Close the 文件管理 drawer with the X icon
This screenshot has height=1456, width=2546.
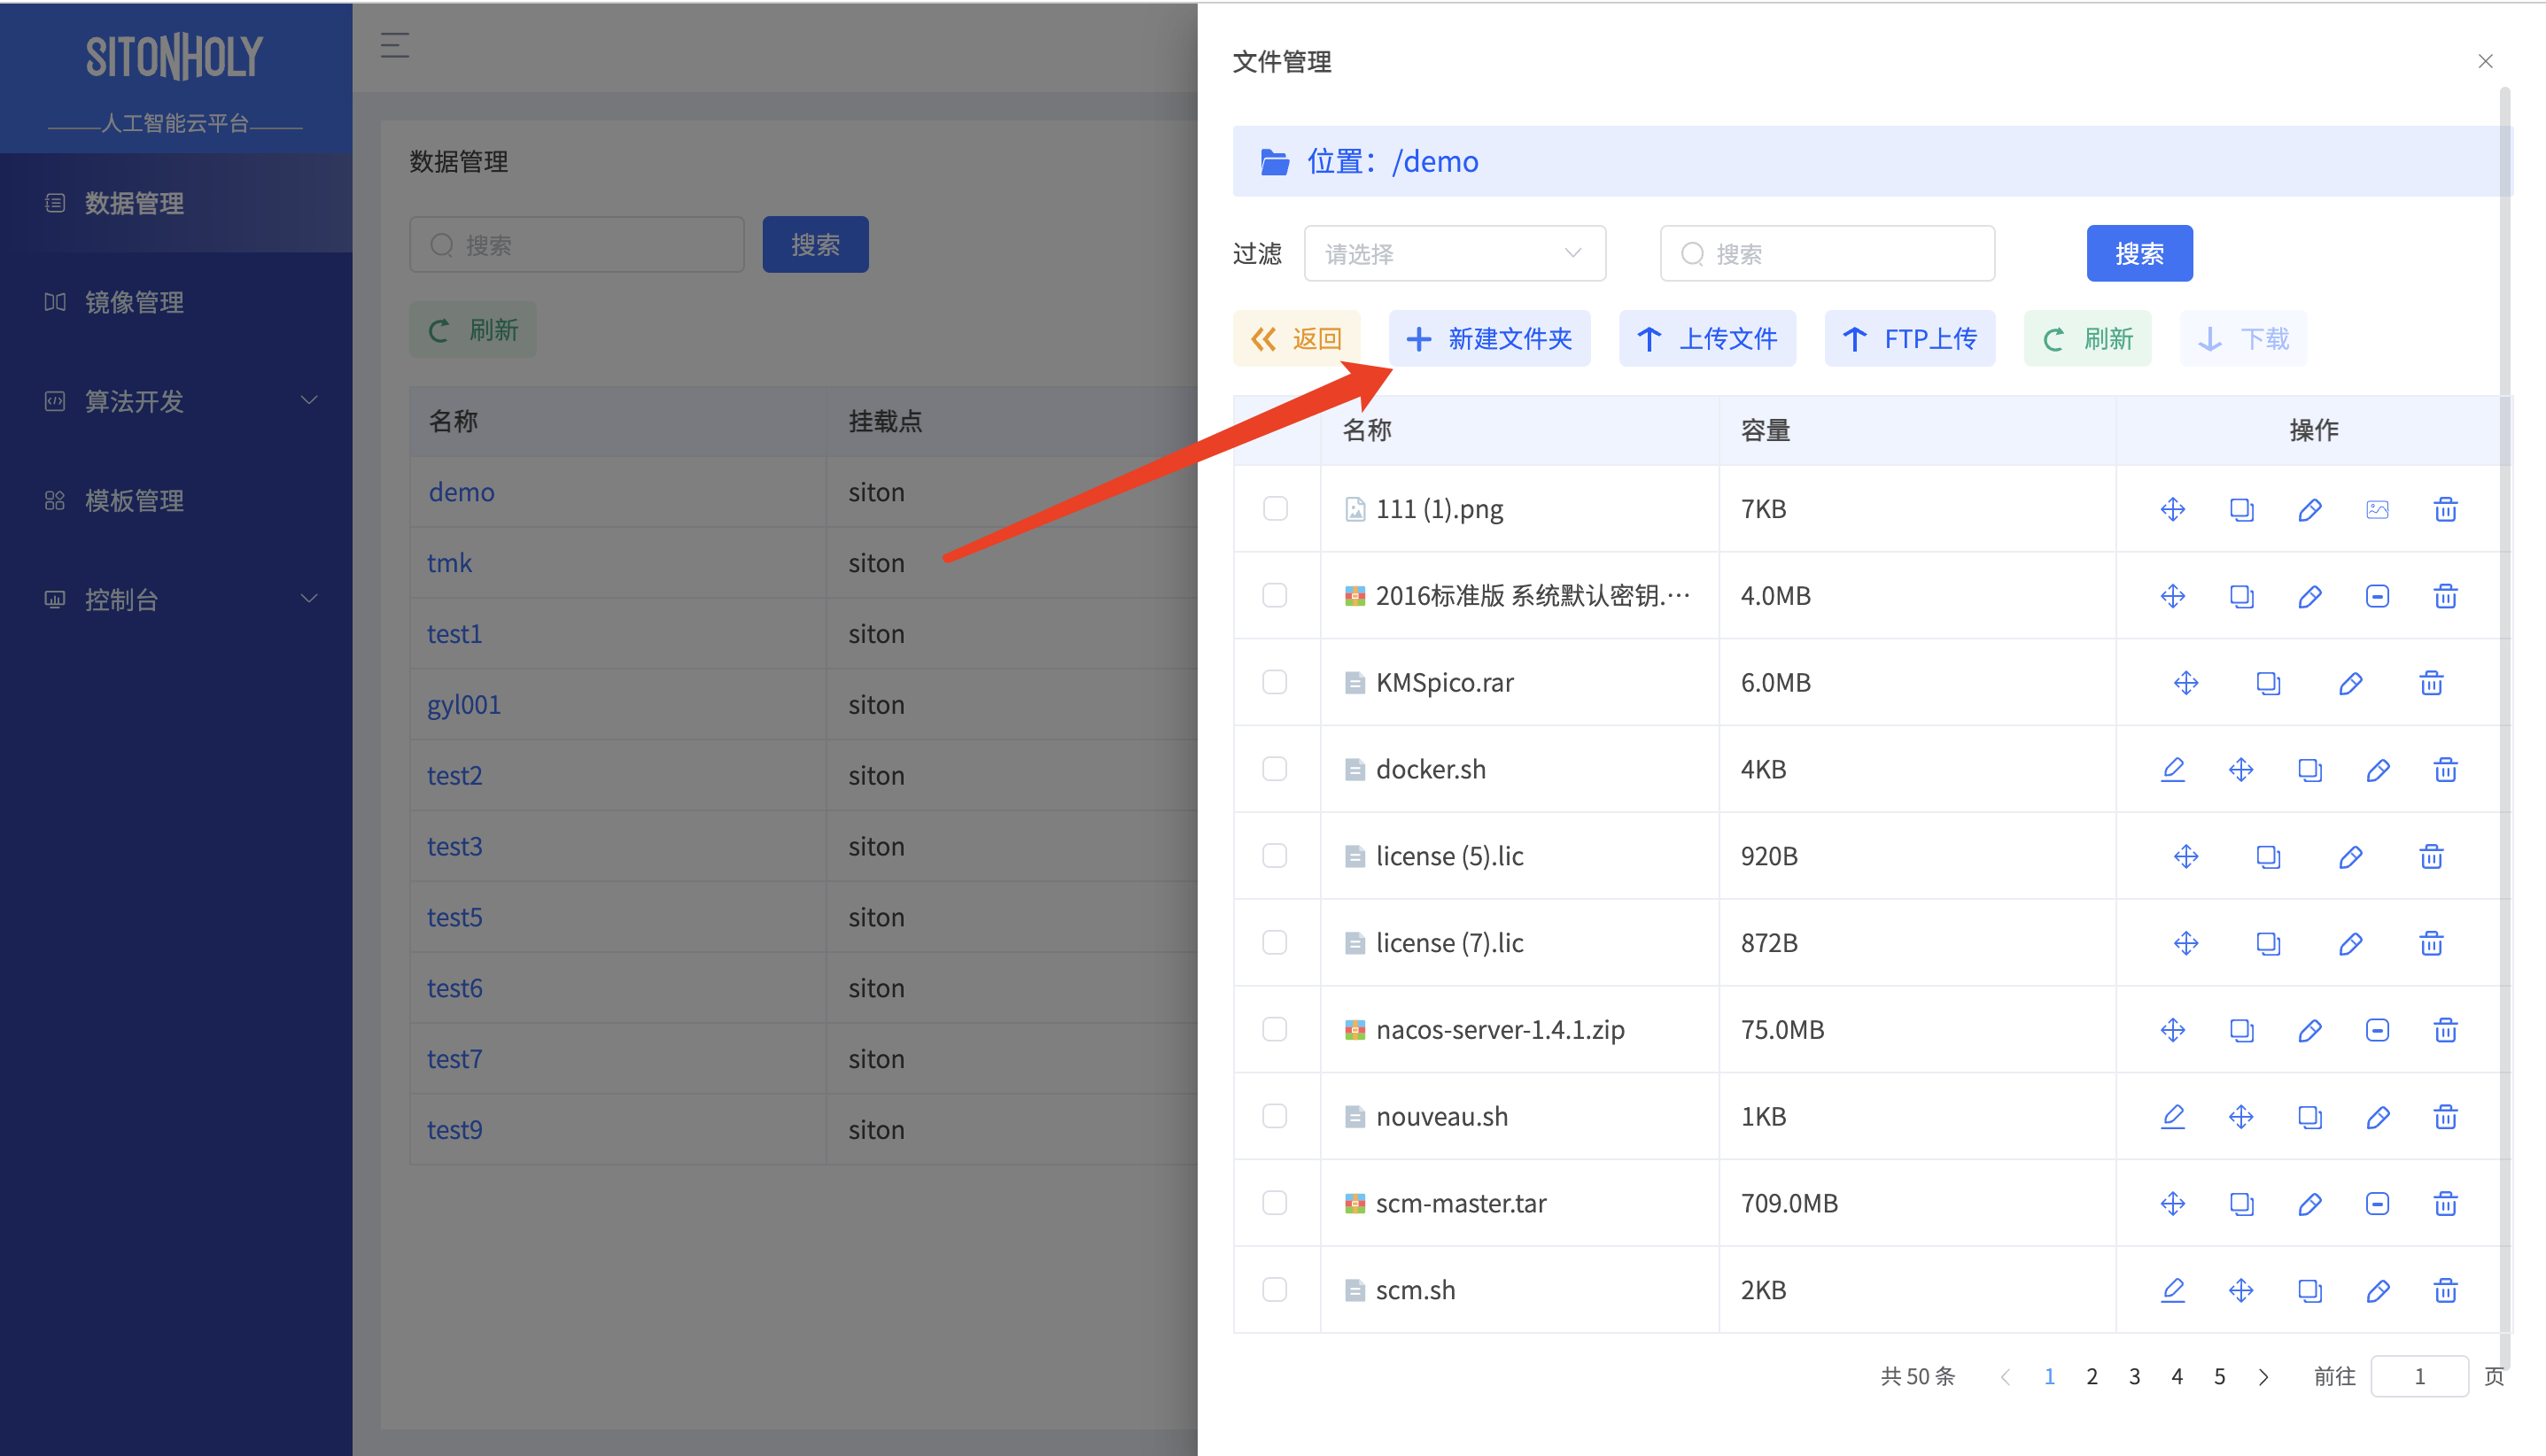click(x=2485, y=61)
